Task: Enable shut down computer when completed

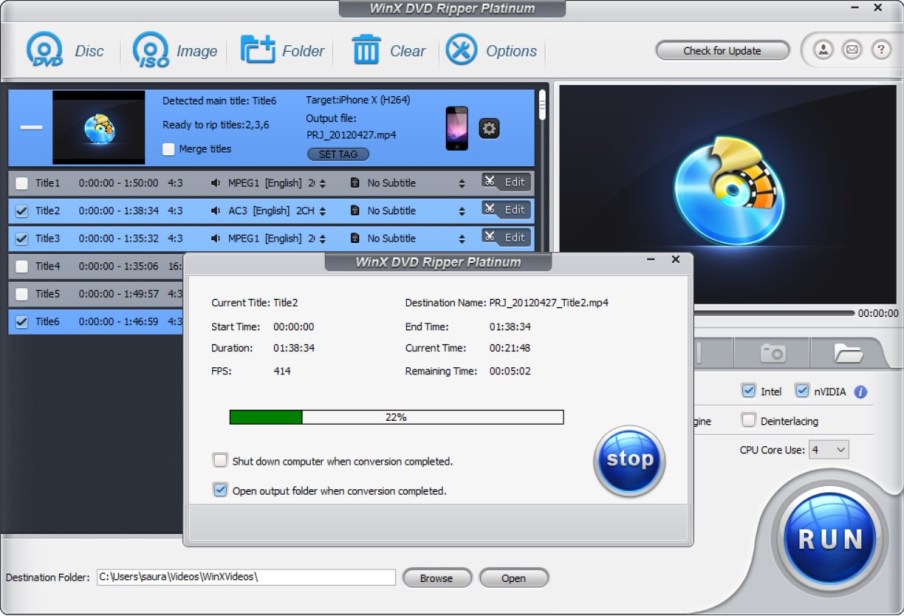Action: [220, 460]
